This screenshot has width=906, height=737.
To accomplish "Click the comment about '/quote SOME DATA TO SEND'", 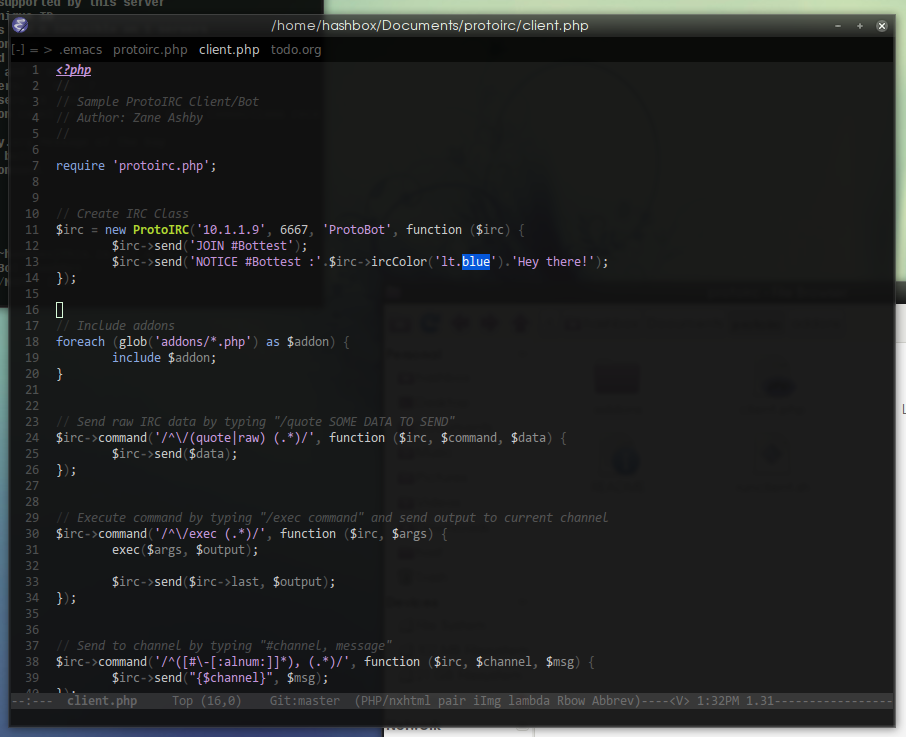I will click(x=255, y=422).
